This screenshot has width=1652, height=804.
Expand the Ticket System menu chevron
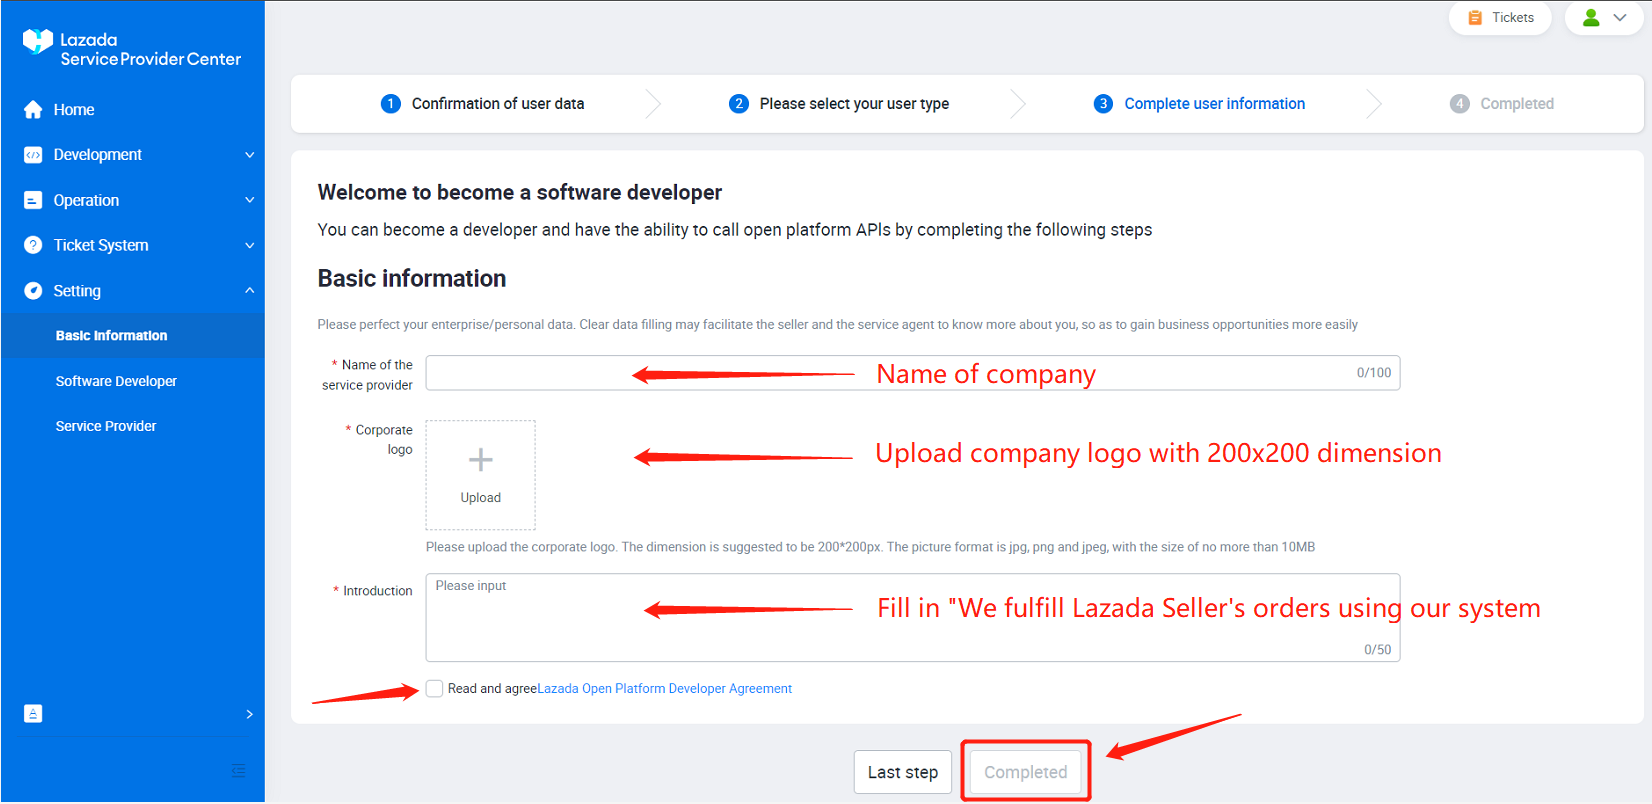pos(250,245)
